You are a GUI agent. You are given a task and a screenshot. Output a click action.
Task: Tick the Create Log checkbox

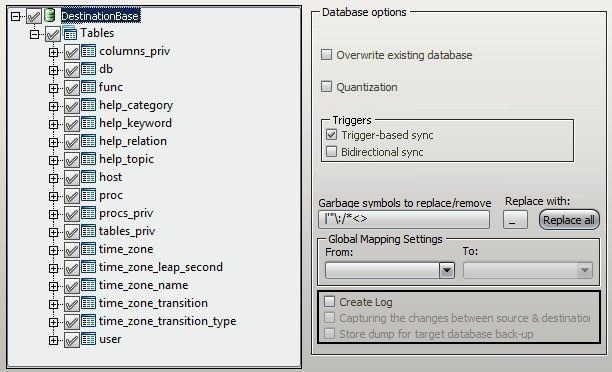(329, 301)
